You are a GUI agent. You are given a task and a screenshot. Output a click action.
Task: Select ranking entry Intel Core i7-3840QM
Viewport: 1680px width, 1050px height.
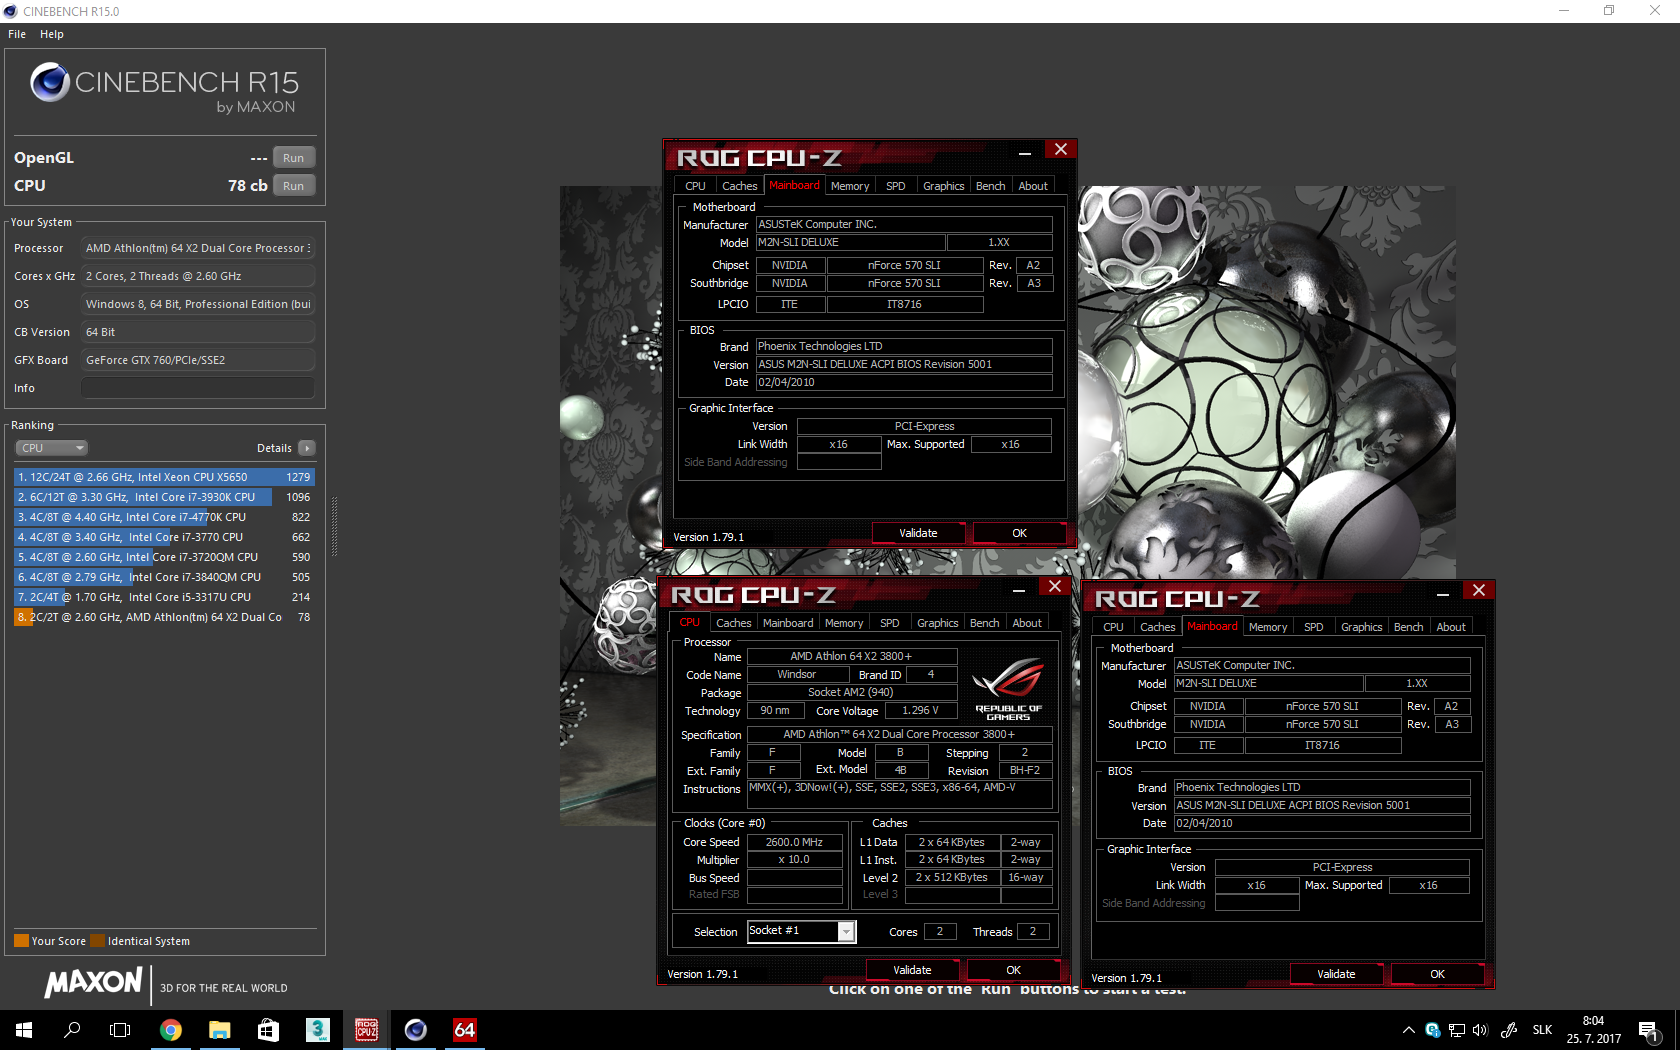164,577
